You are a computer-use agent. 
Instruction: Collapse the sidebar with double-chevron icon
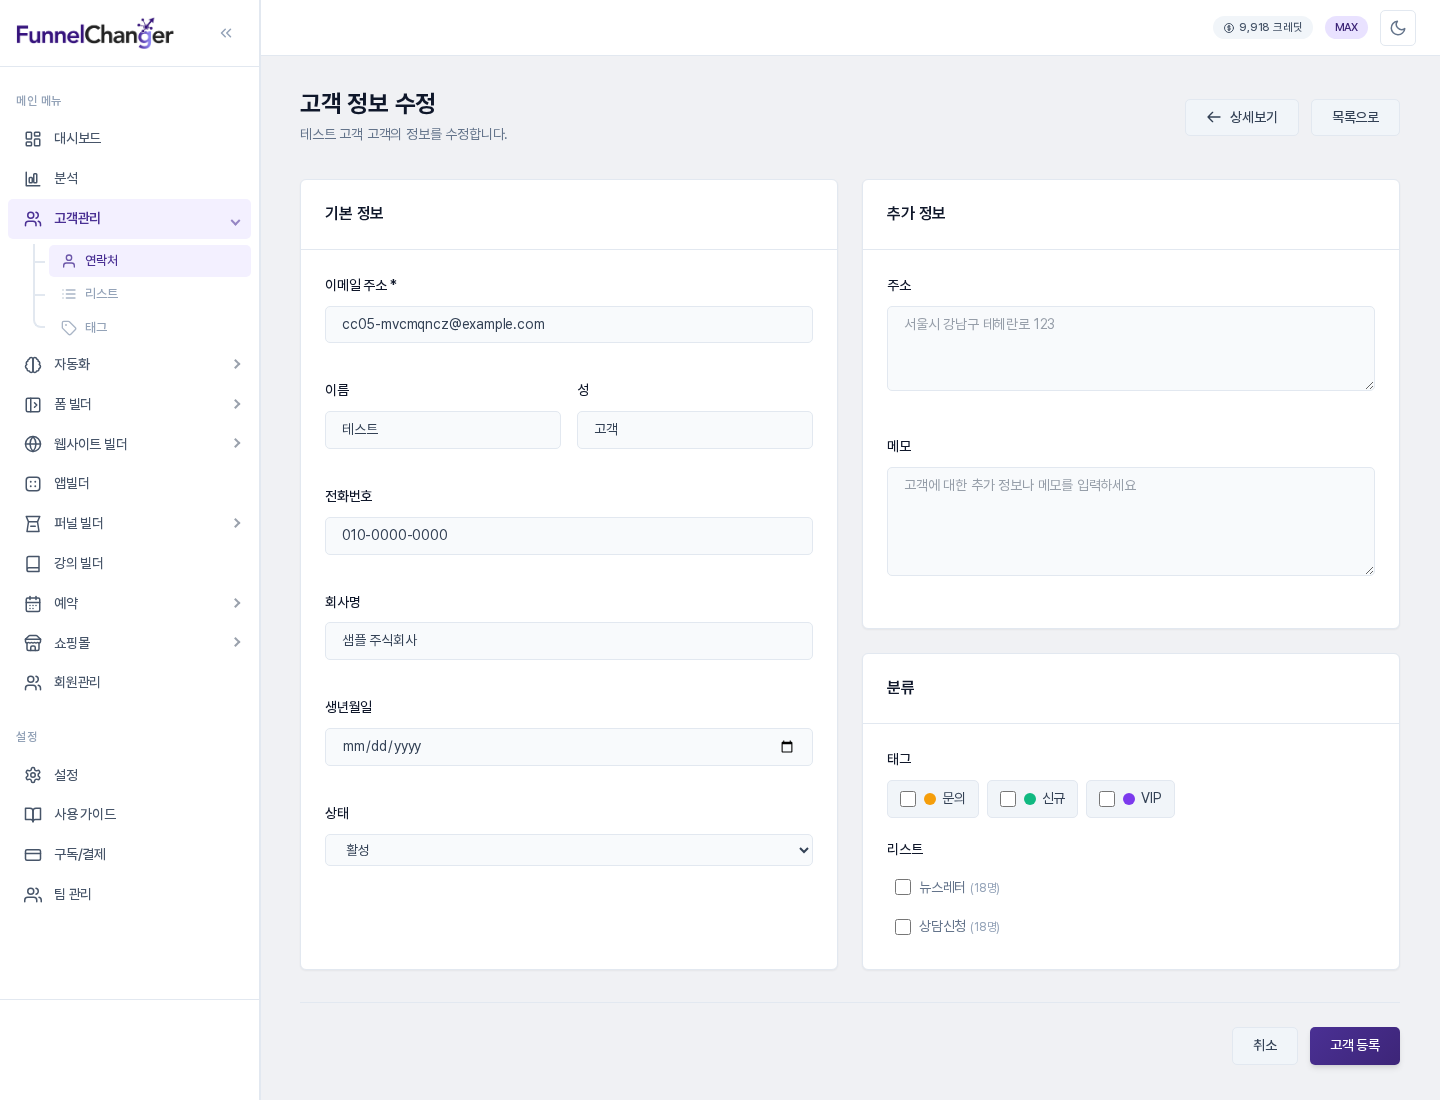[226, 33]
